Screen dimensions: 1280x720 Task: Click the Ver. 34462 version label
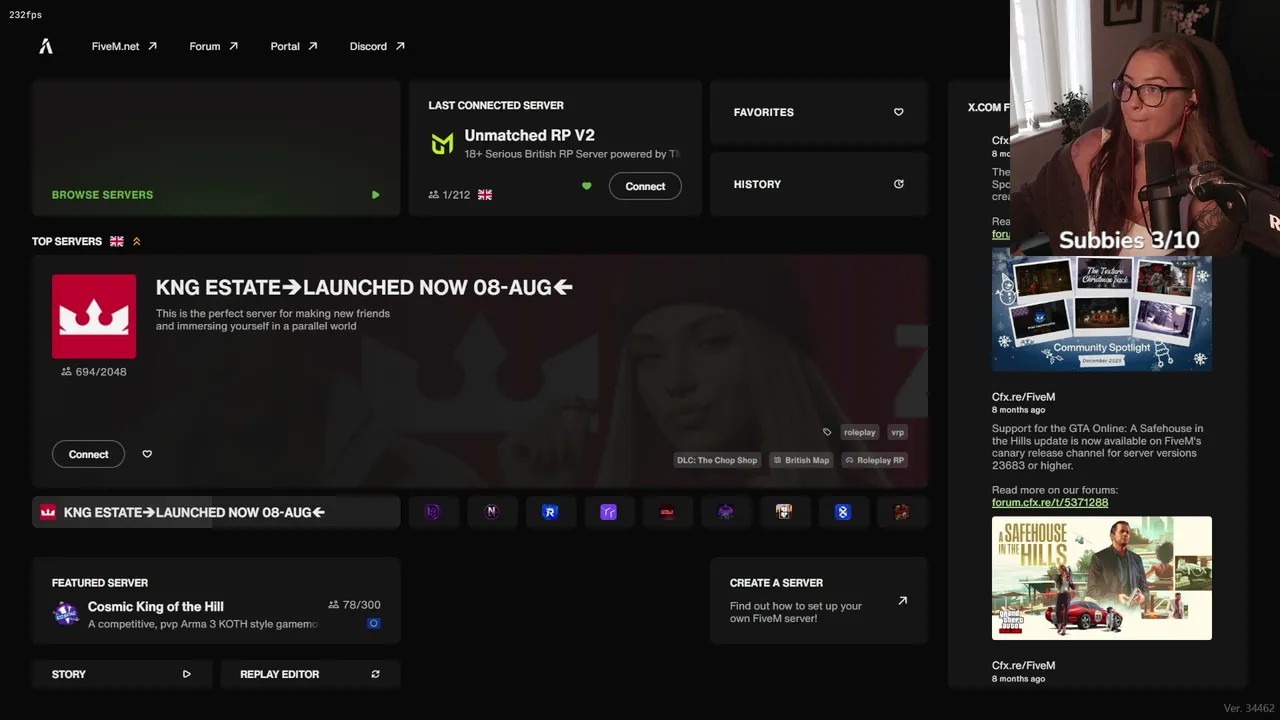tap(1249, 708)
